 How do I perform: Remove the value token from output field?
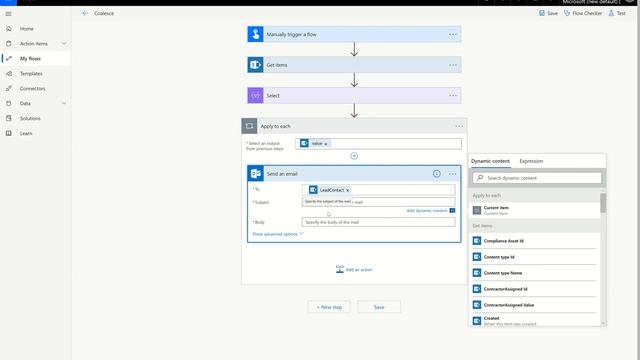tap(326, 144)
